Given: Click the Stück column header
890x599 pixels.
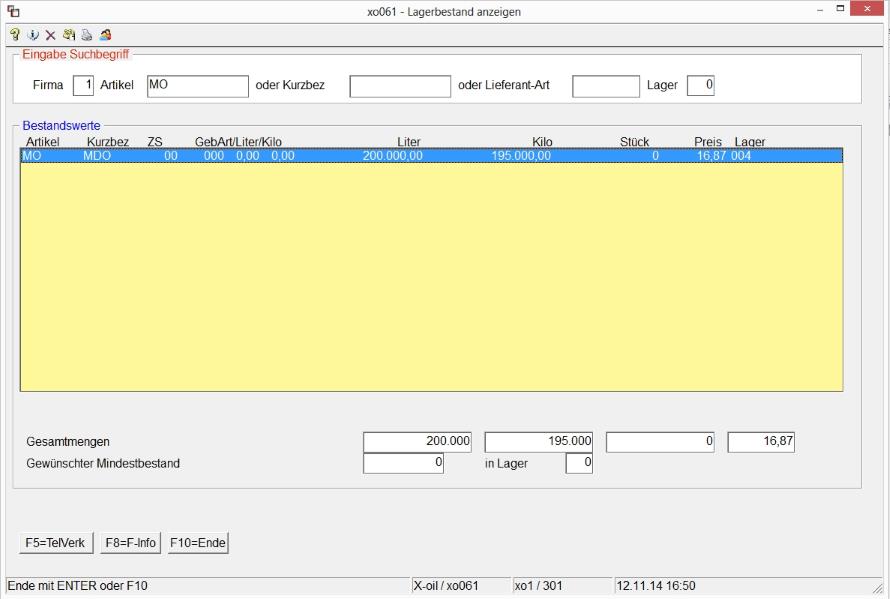Looking at the screenshot, I should pyautogui.click(x=635, y=141).
